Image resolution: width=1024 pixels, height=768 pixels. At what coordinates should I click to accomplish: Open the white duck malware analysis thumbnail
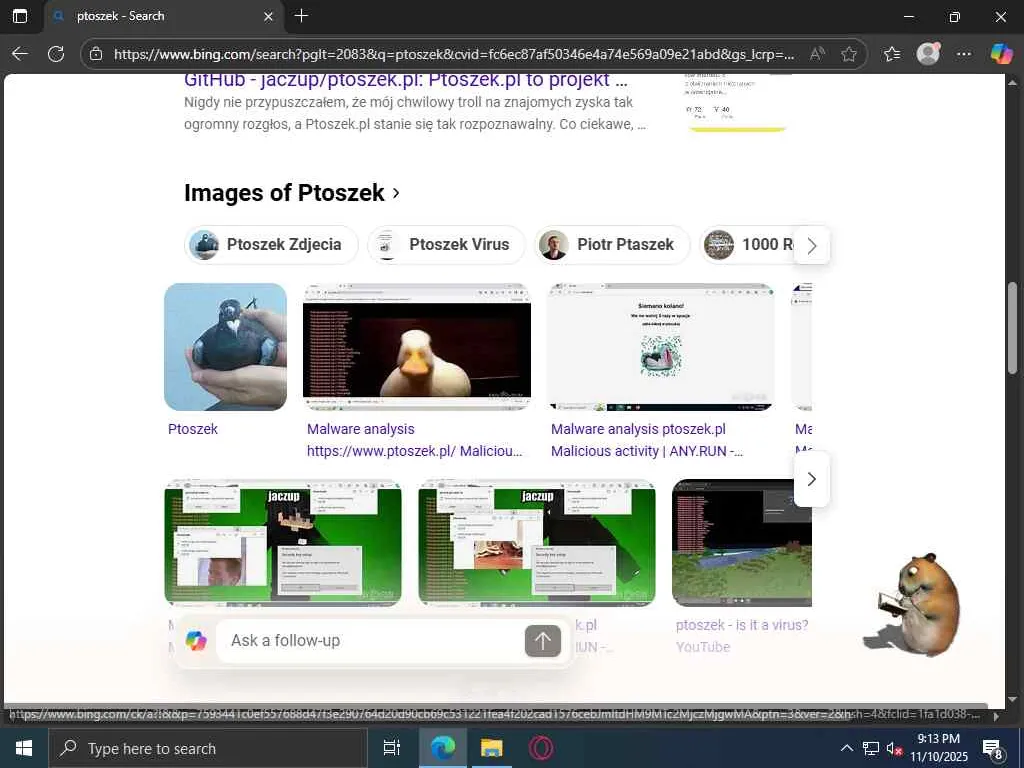coord(417,347)
